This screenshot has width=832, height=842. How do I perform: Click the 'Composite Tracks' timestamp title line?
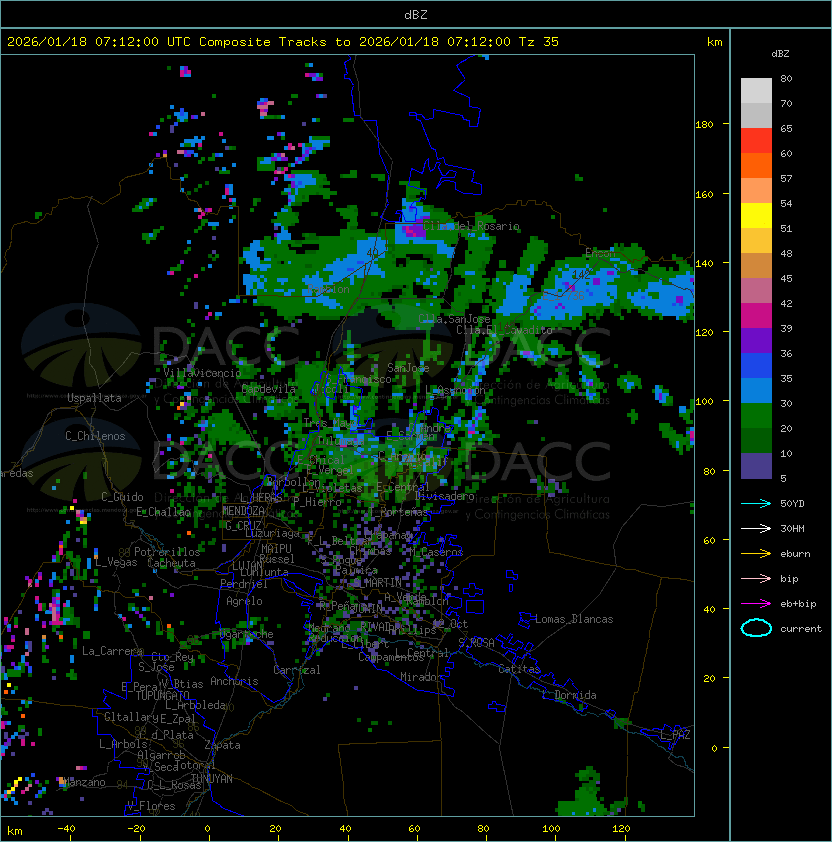coord(283,42)
